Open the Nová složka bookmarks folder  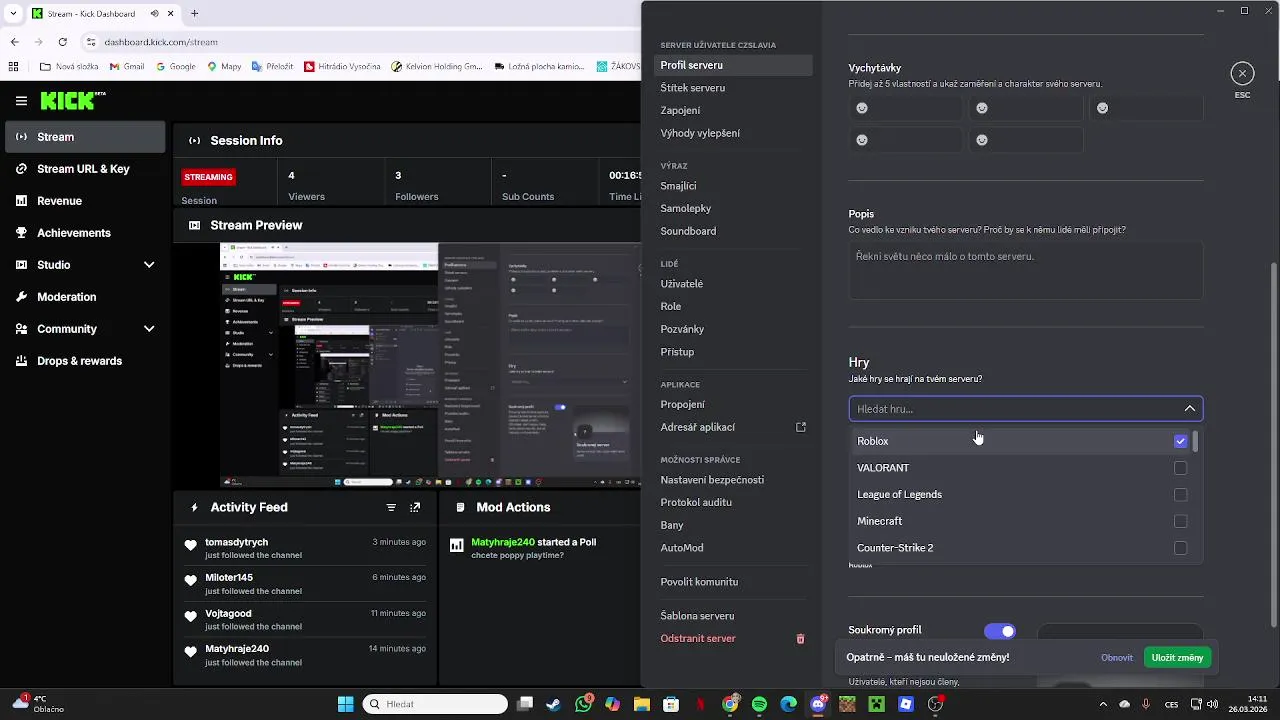70,67
